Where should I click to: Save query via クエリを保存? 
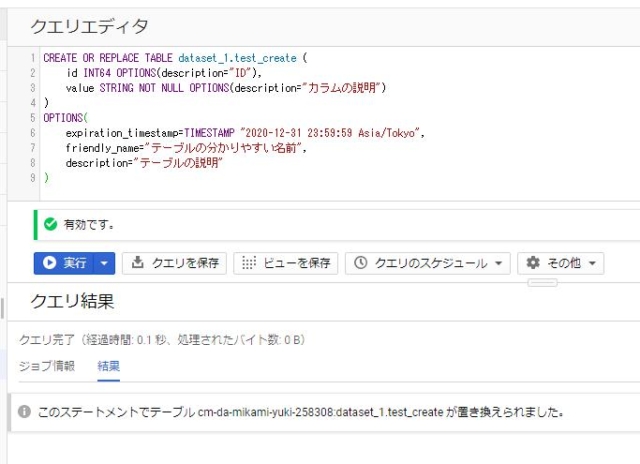[174, 263]
